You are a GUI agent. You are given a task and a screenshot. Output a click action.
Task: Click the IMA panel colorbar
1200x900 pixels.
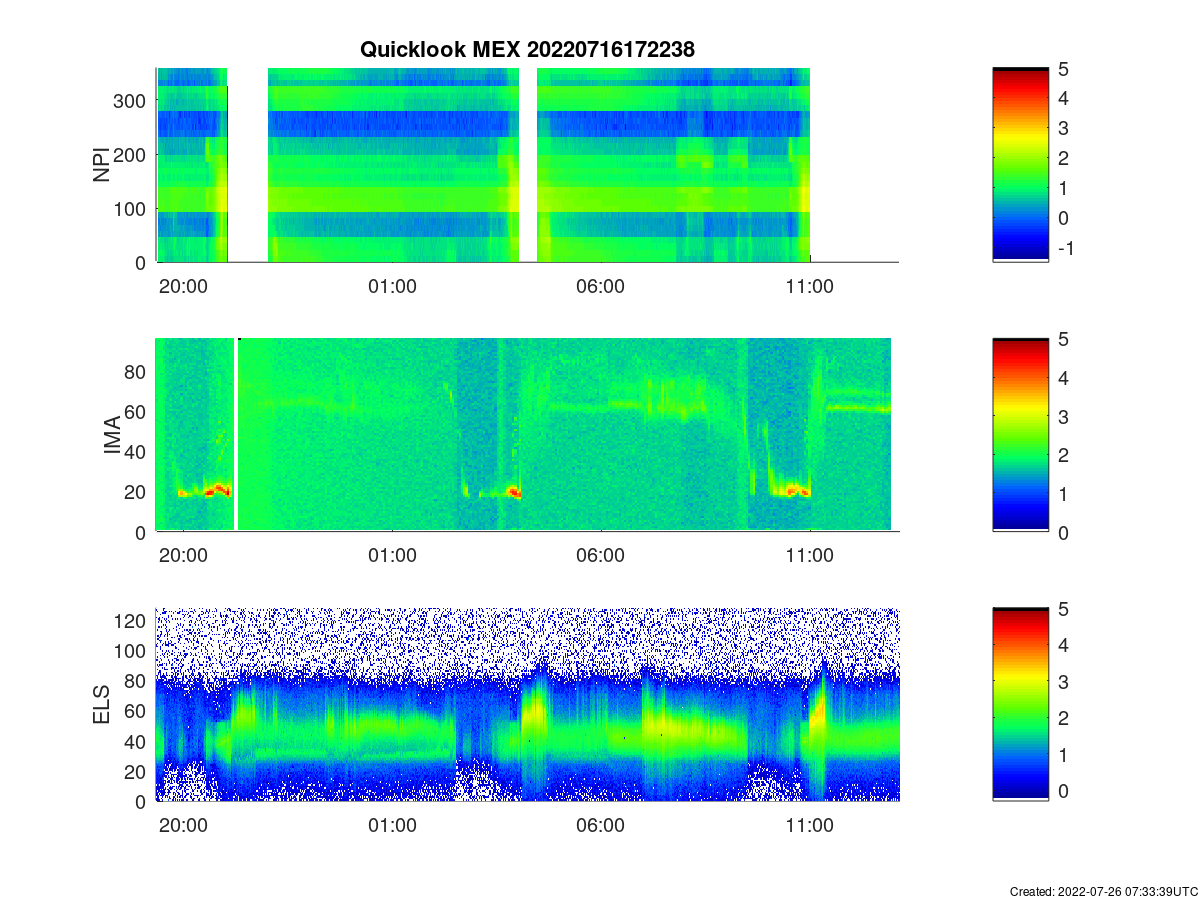[x=1020, y=435]
